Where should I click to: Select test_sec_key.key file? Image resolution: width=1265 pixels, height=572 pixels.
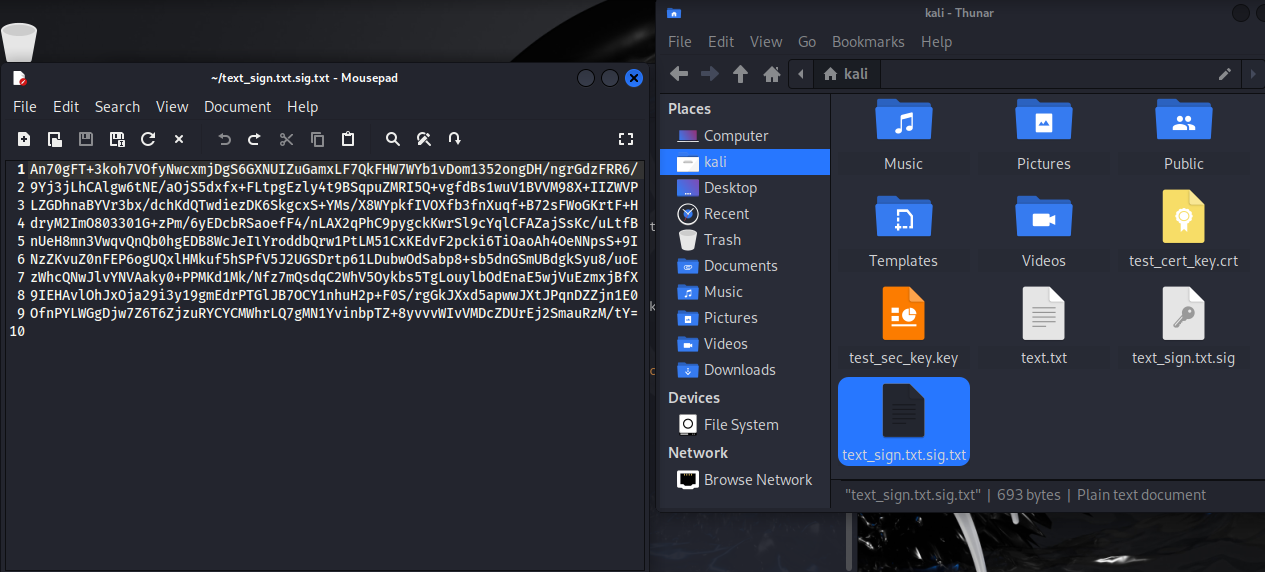point(904,327)
